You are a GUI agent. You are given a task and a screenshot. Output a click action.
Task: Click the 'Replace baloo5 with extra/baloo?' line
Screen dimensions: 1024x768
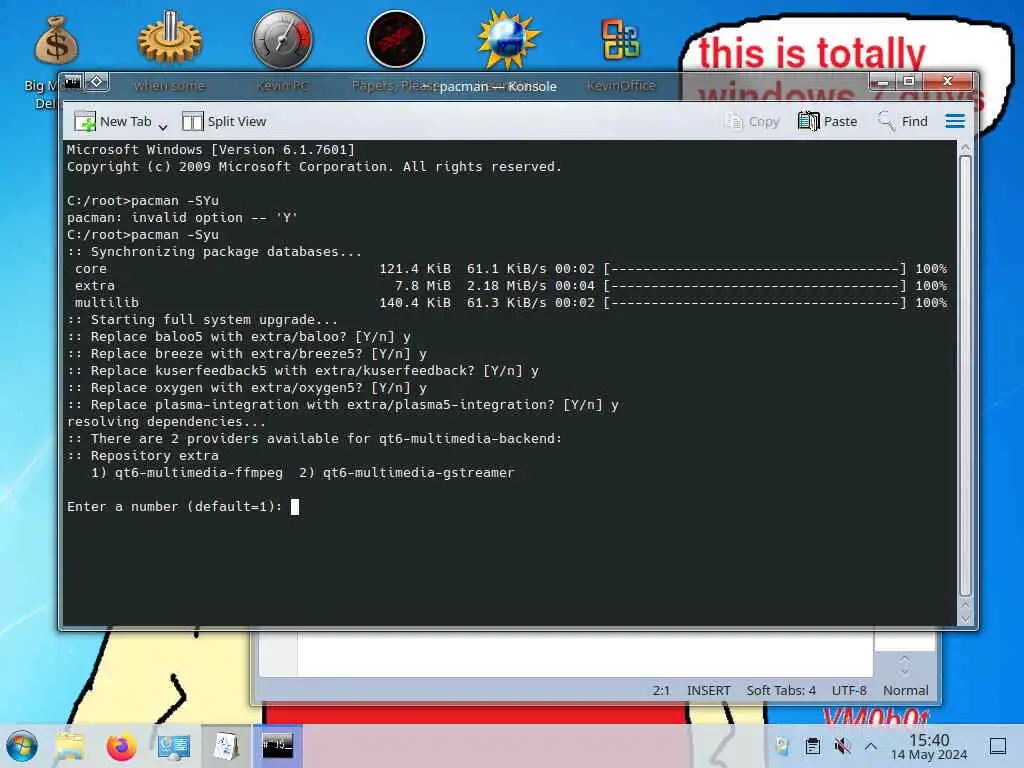238,337
